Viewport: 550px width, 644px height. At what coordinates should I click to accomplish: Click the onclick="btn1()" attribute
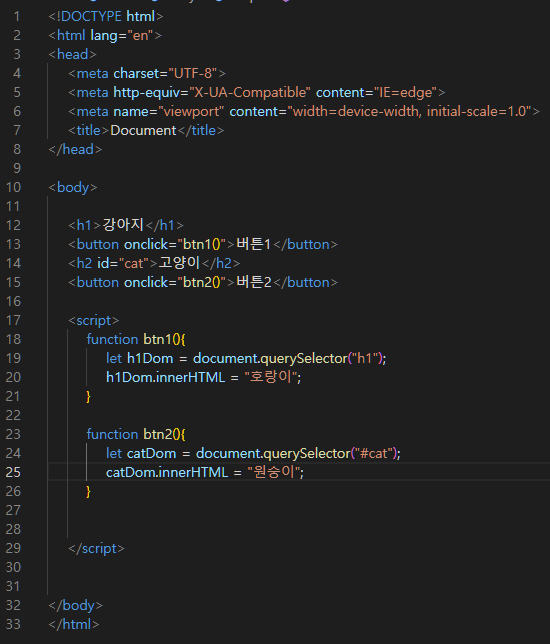pos(175,244)
